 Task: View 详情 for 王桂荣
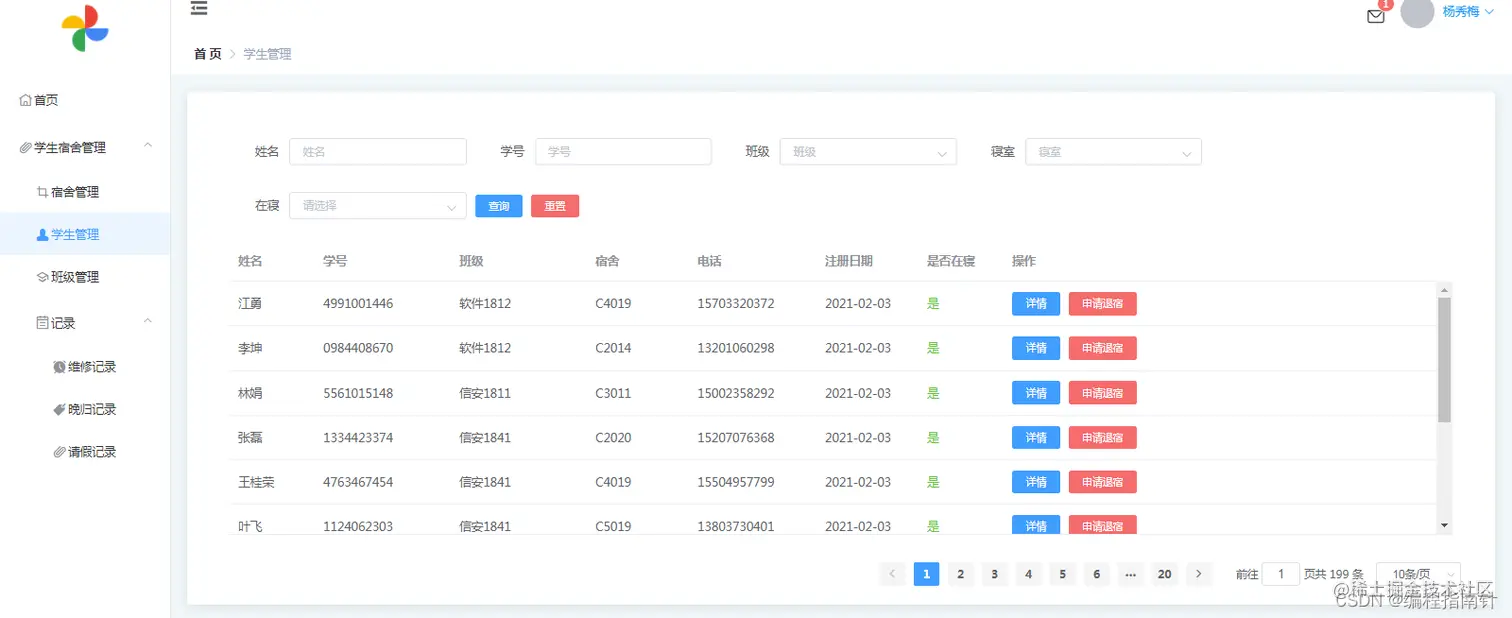pyautogui.click(x=1036, y=482)
